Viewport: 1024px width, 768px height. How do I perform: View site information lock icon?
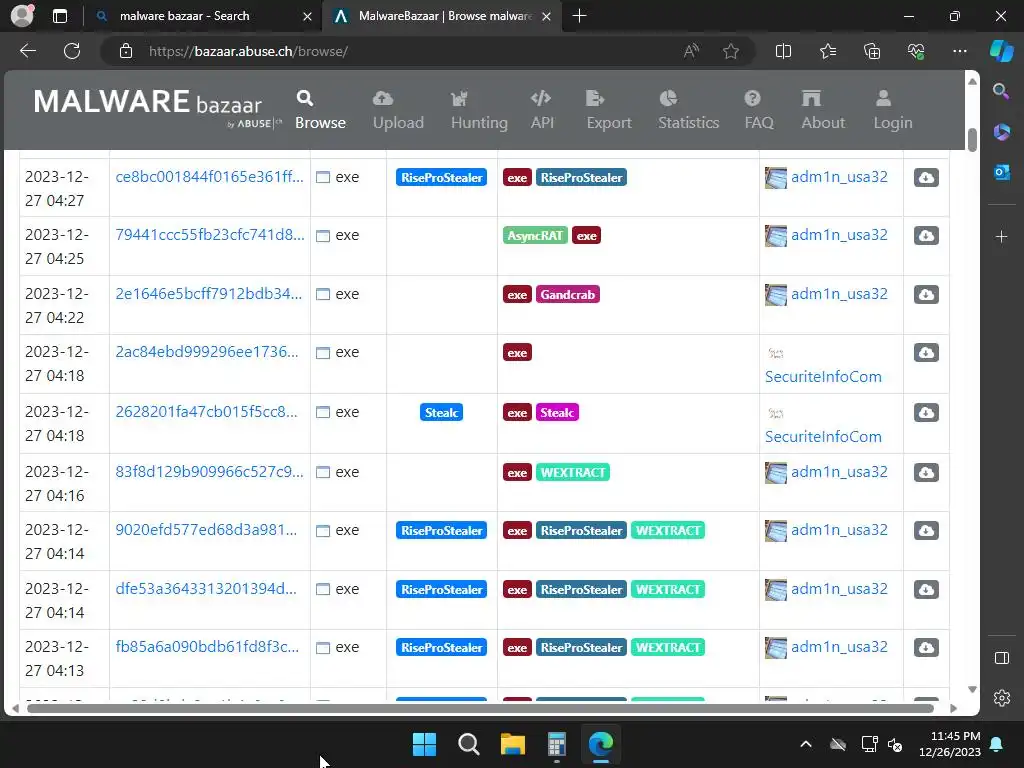pos(125,51)
